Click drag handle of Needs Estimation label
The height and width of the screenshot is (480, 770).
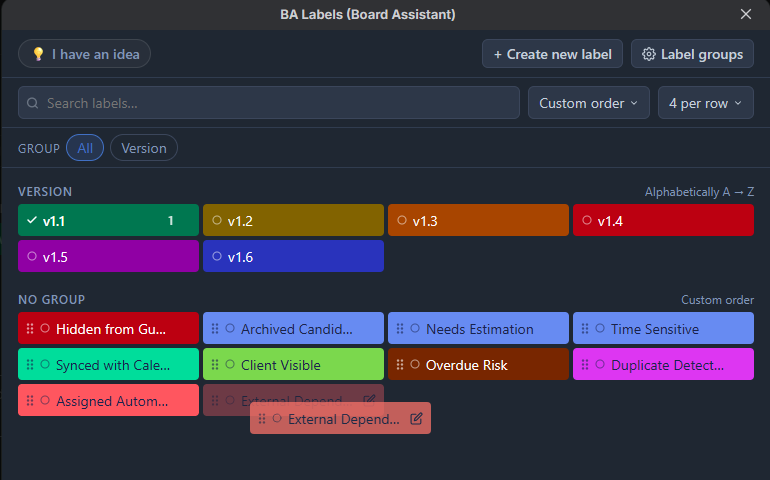coord(400,328)
